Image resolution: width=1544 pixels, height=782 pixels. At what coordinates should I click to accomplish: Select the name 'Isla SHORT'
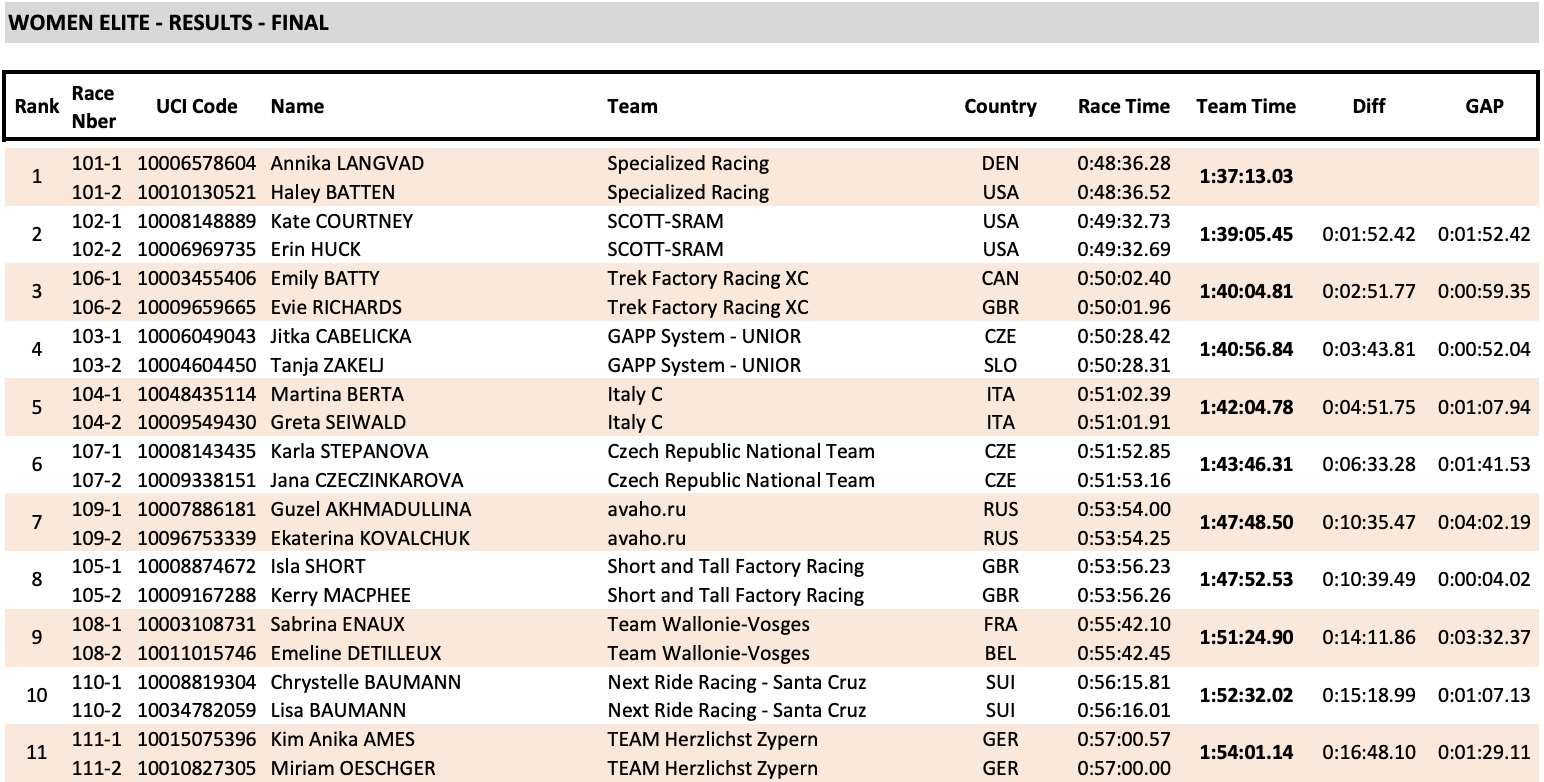[x=318, y=566]
